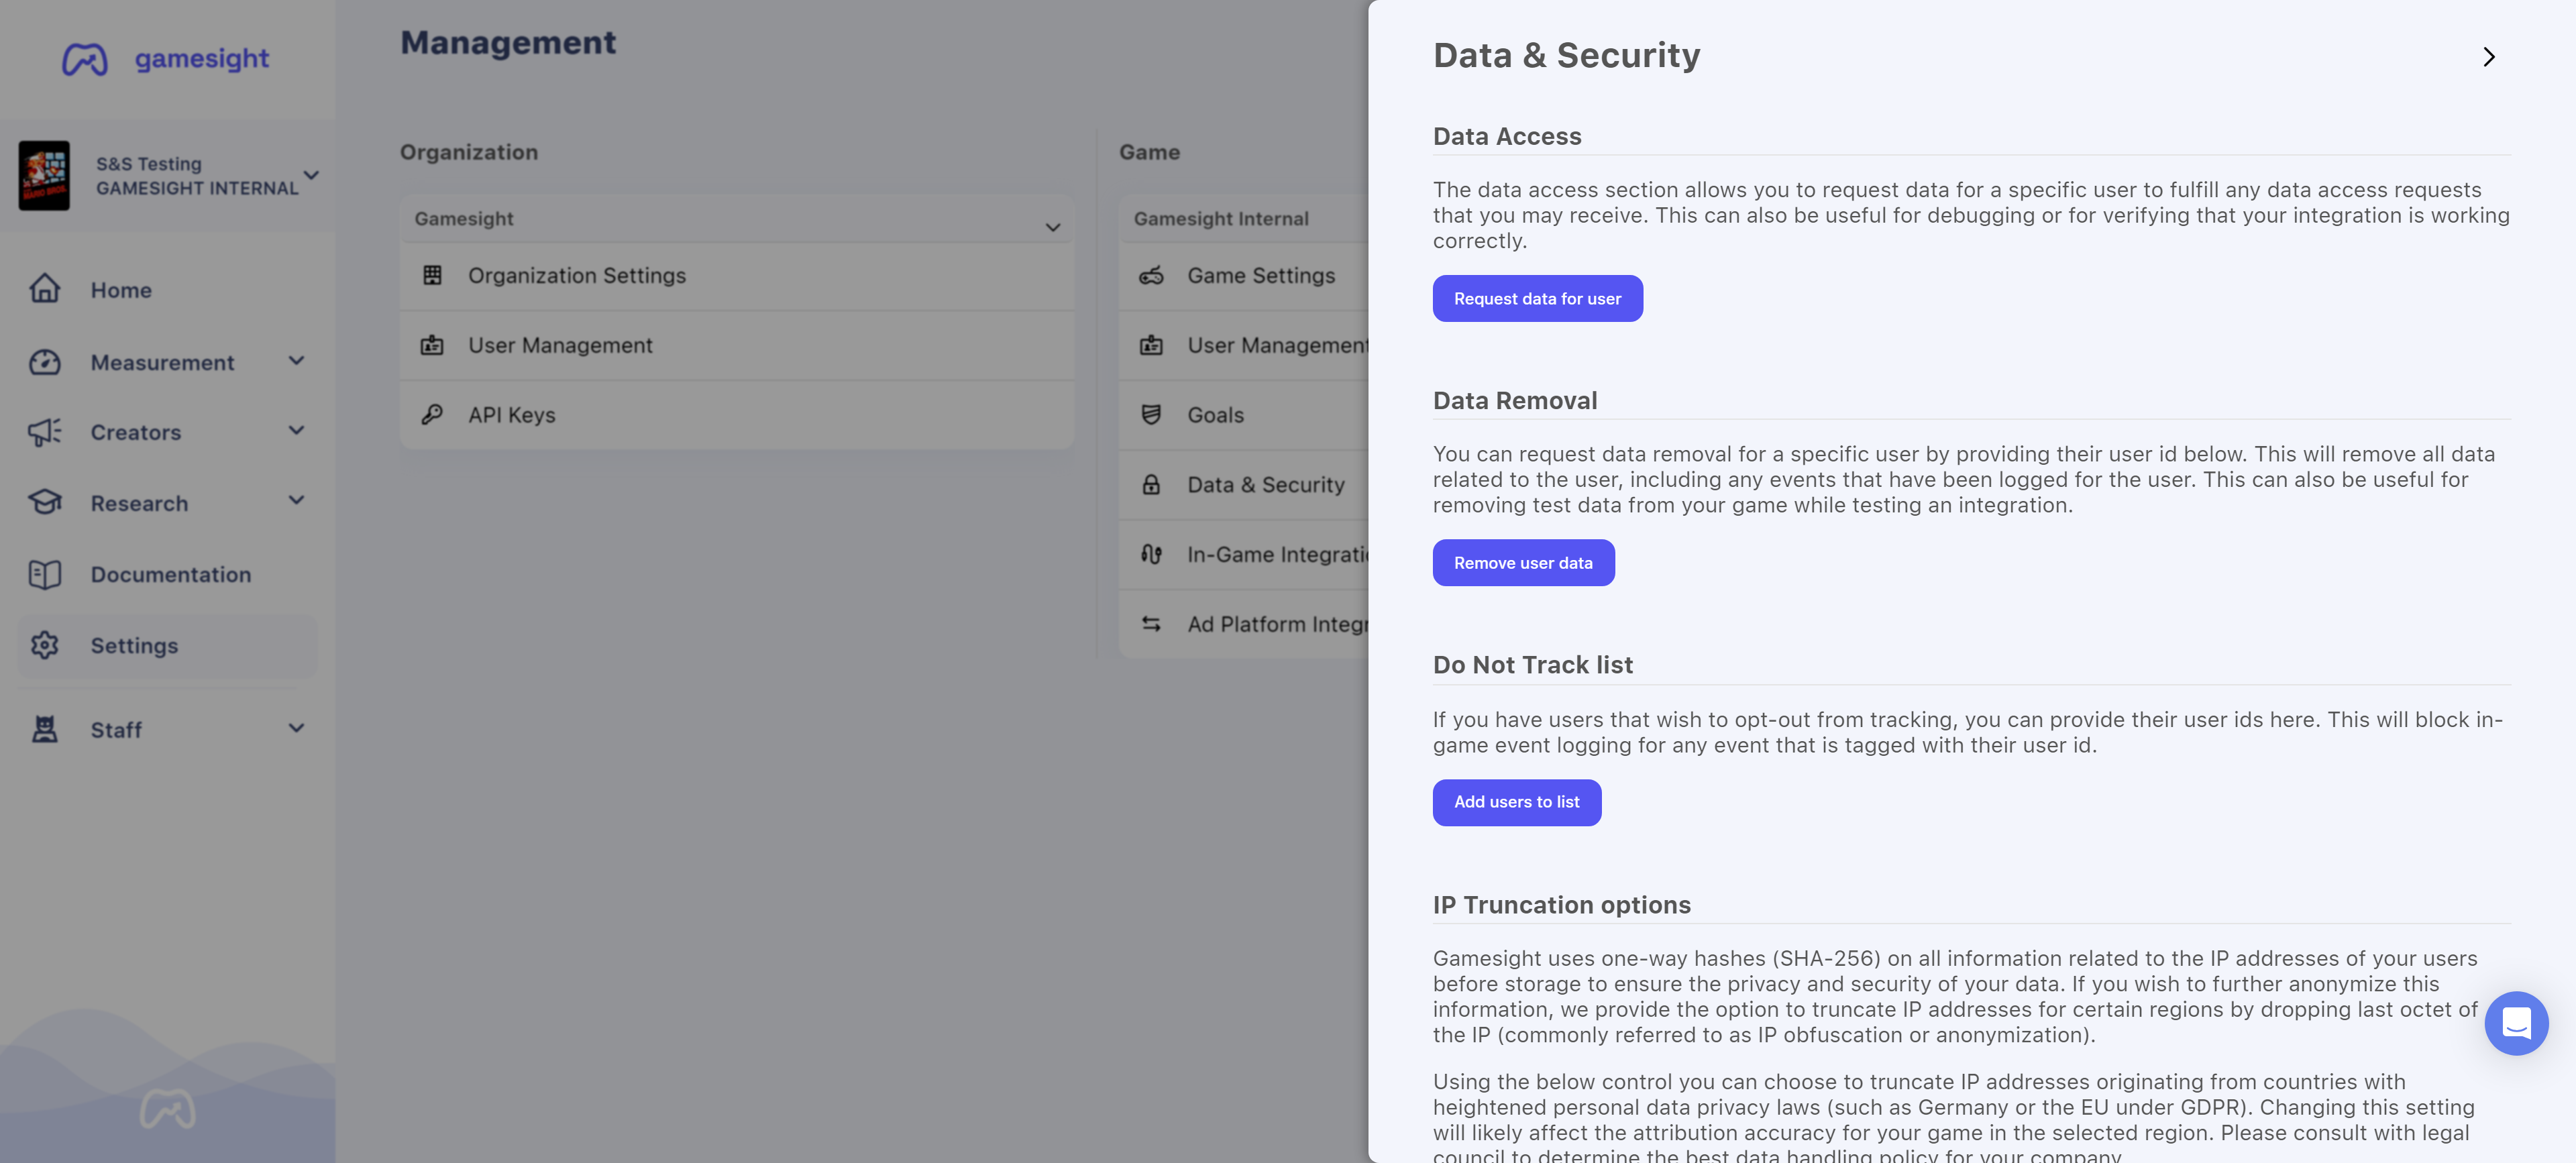Click the Organization Settings building icon
Screen dimensions: 2576x1163
pyautogui.click(x=432, y=275)
